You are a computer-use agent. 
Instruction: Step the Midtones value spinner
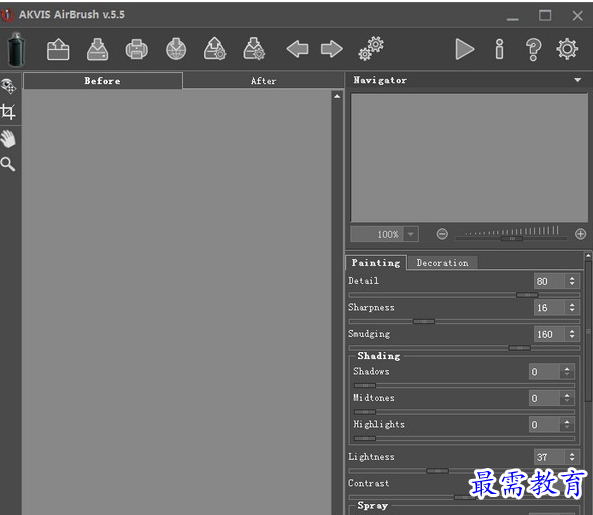[567, 398]
